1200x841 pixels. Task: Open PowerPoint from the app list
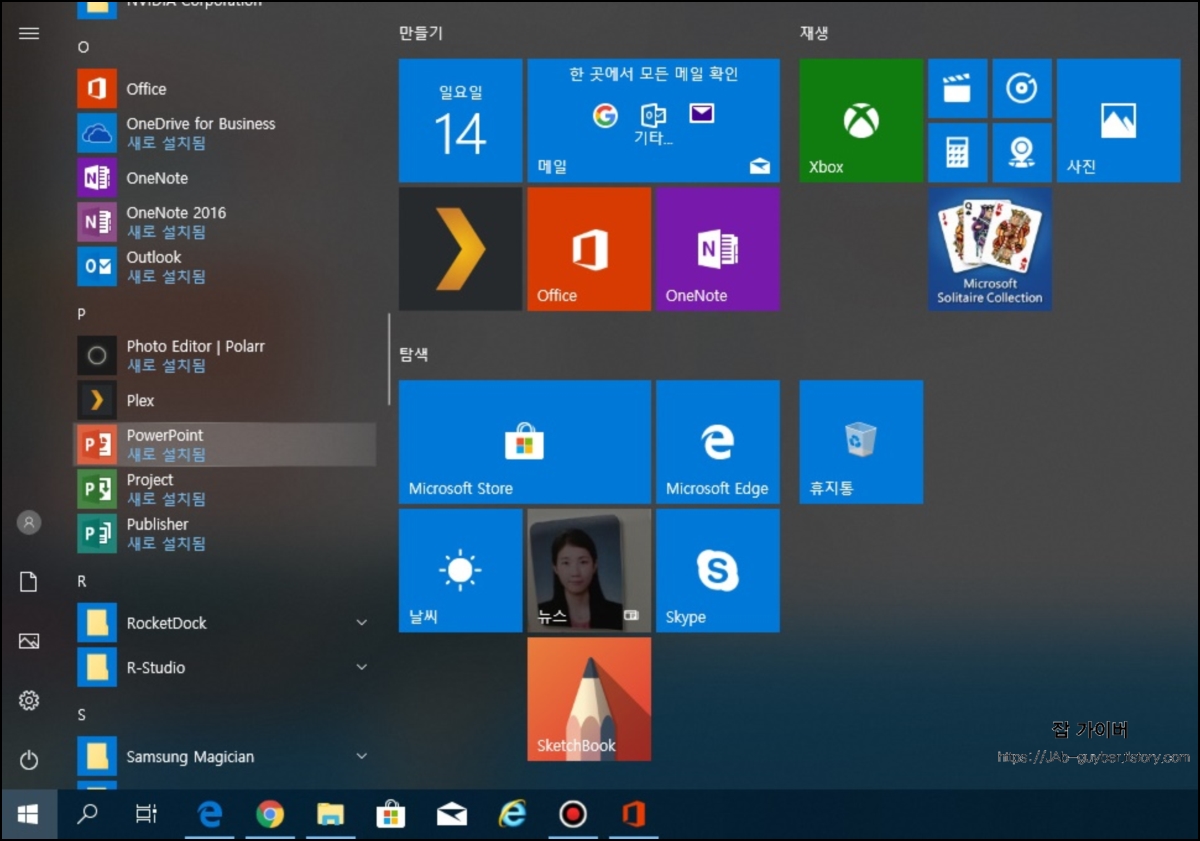pos(225,444)
